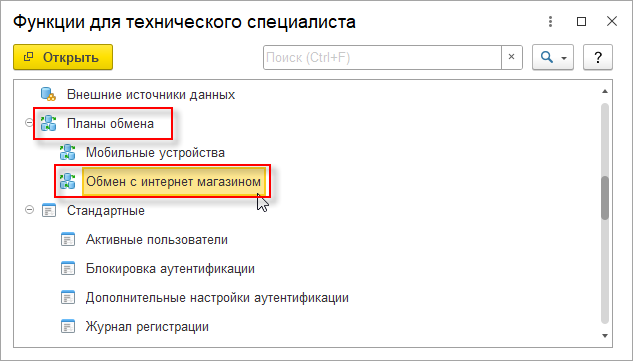633x361 pixels.
Task: Click the Блокировка аутентификации icon
Action: pos(68,269)
